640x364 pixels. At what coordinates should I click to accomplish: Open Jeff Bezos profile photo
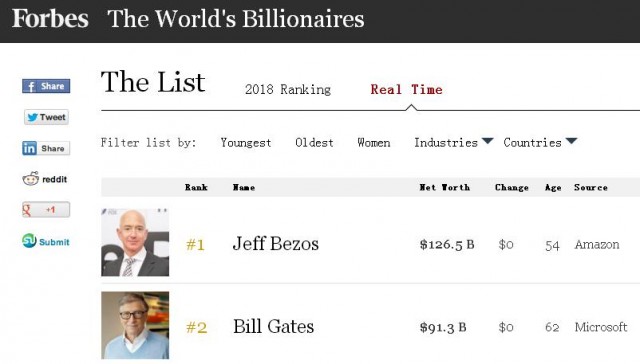click(x=135, y=242)
